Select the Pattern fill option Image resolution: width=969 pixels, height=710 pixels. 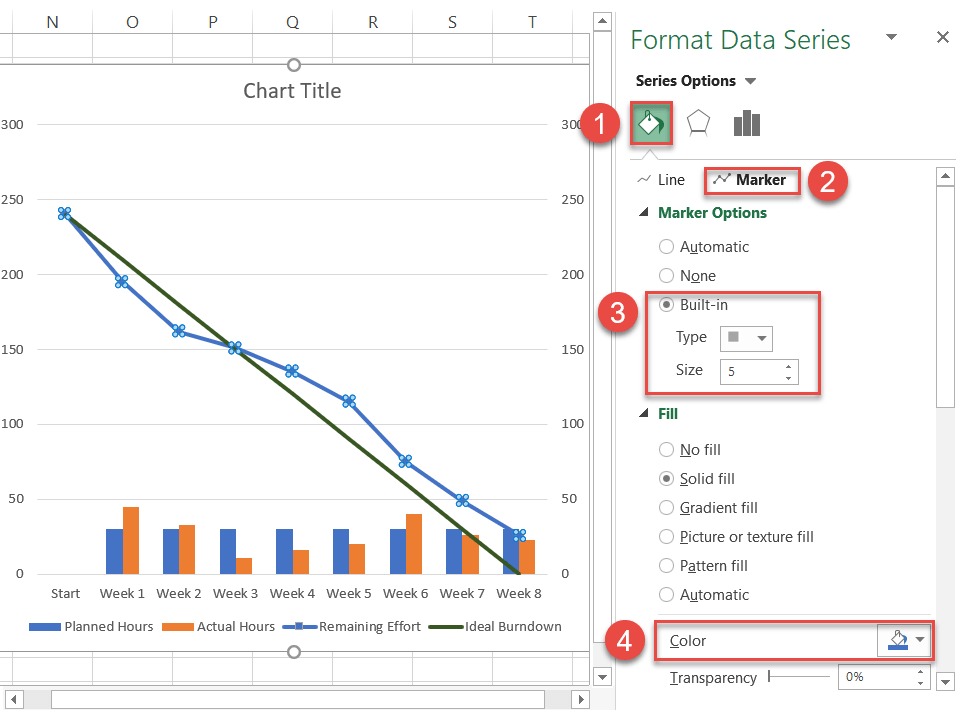[x=666, y=565]
